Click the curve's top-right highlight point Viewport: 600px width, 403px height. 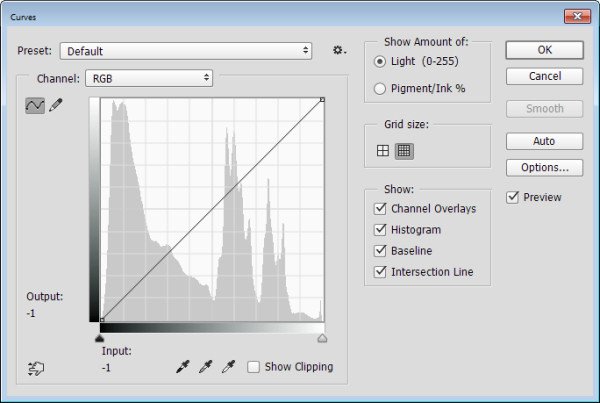322,100
